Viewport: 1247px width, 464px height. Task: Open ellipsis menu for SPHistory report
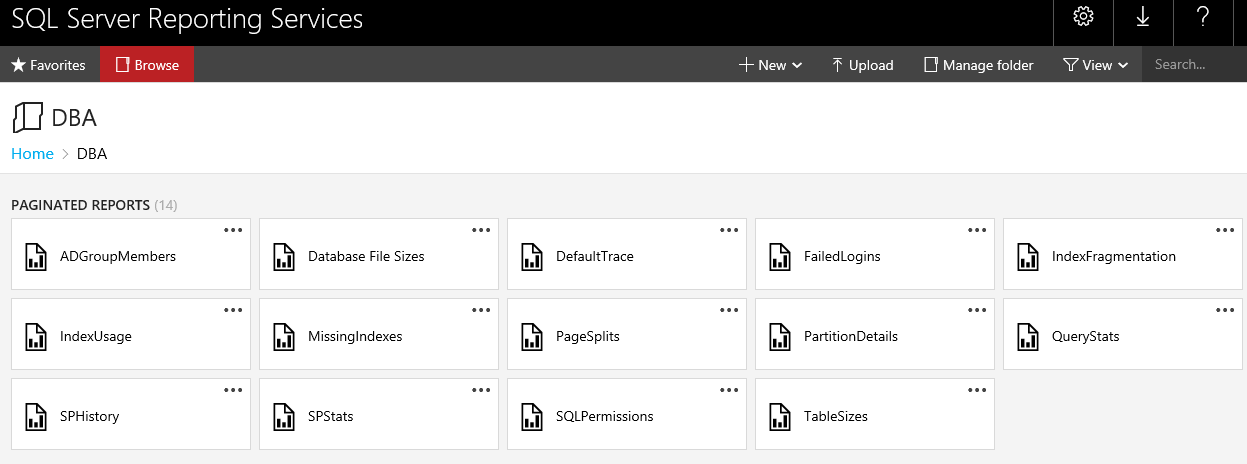click(233, 390)
